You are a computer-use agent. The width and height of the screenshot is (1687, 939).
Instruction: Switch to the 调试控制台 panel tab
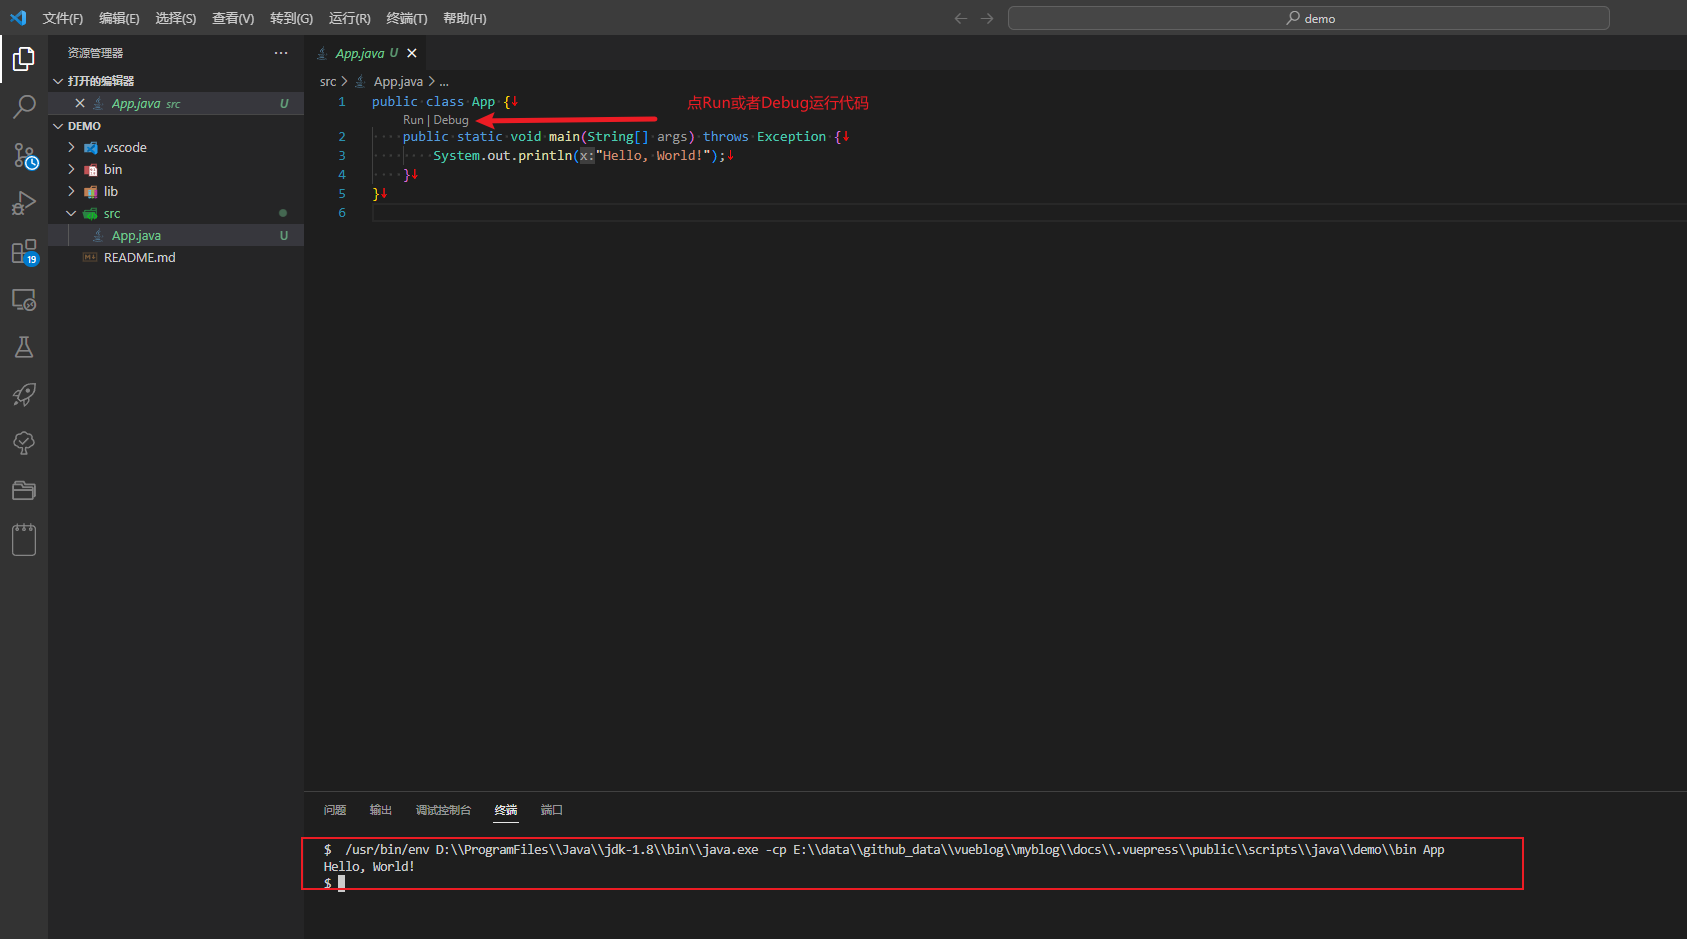pyautogui.click(x=443, y=810)
